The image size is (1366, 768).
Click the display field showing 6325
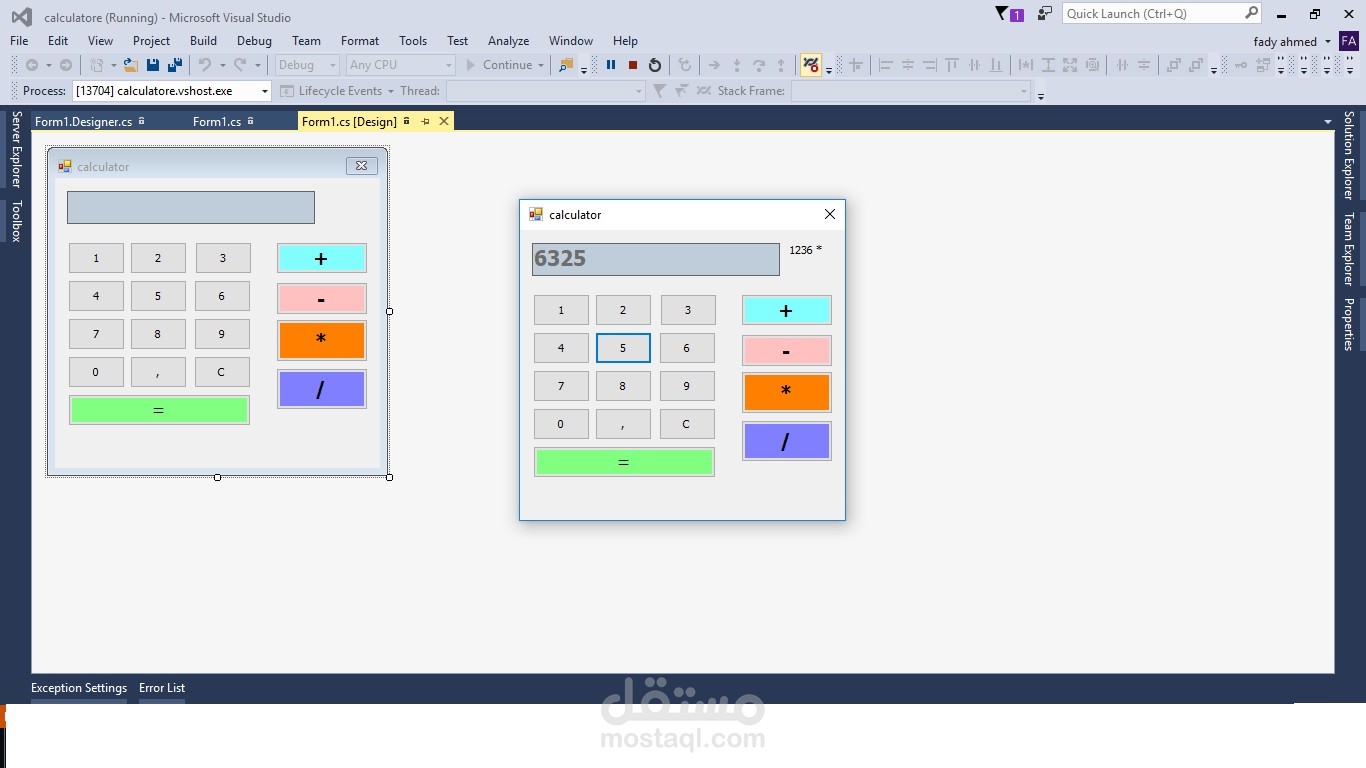pyautogui.click(x=656, y=259)
